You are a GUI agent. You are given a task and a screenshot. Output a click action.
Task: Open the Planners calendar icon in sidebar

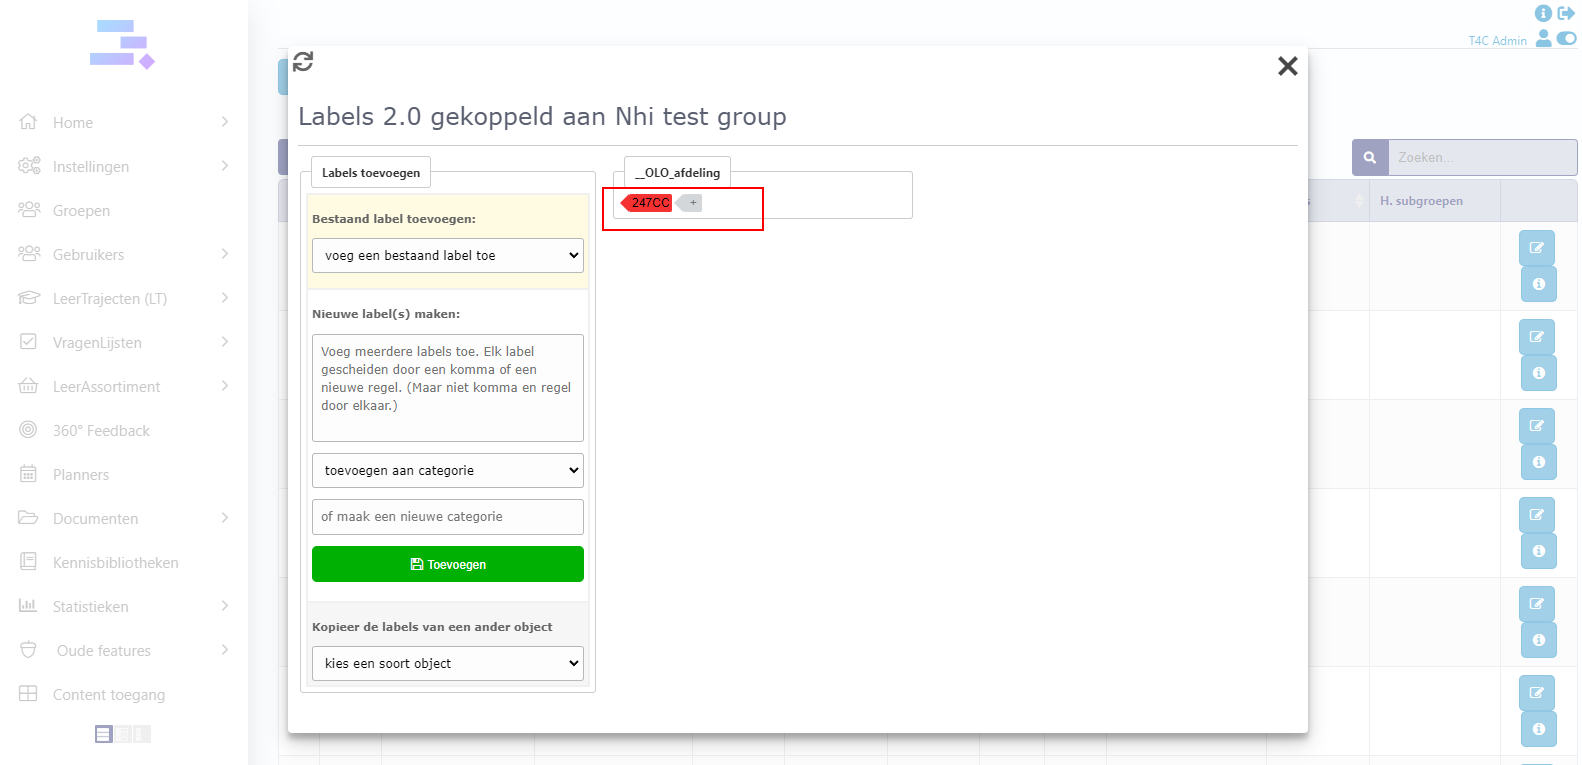28,474
